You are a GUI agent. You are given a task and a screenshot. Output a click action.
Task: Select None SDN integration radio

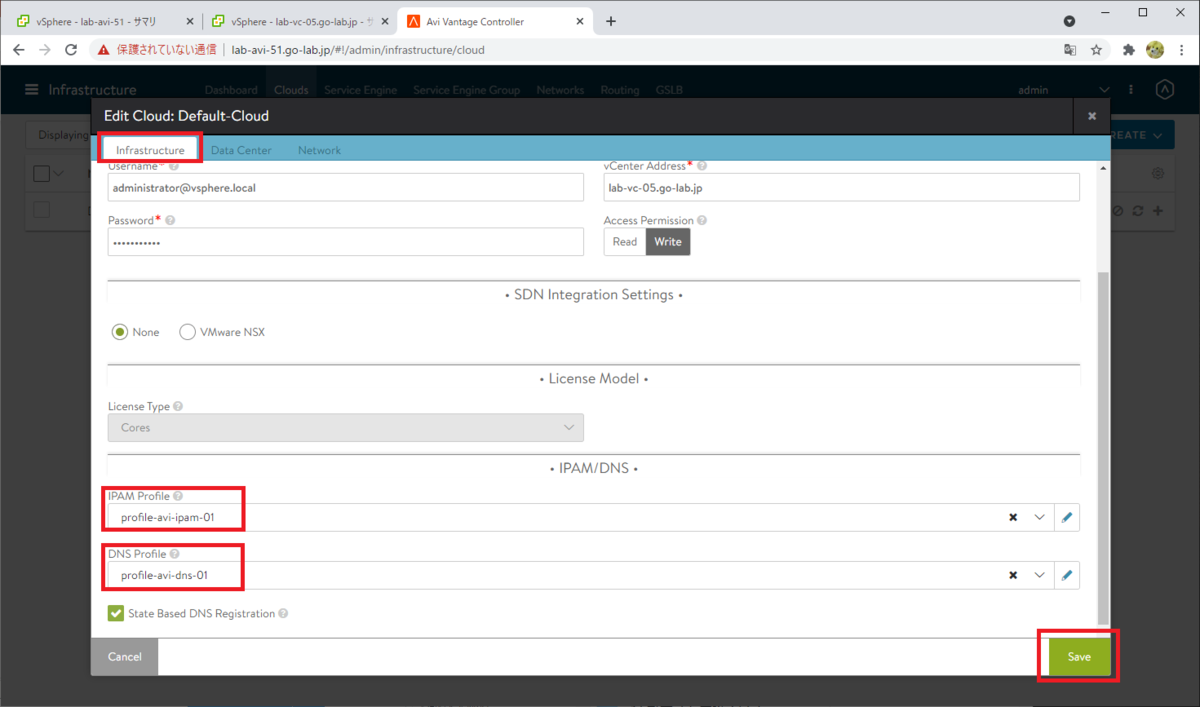click(x=120, y=332)
